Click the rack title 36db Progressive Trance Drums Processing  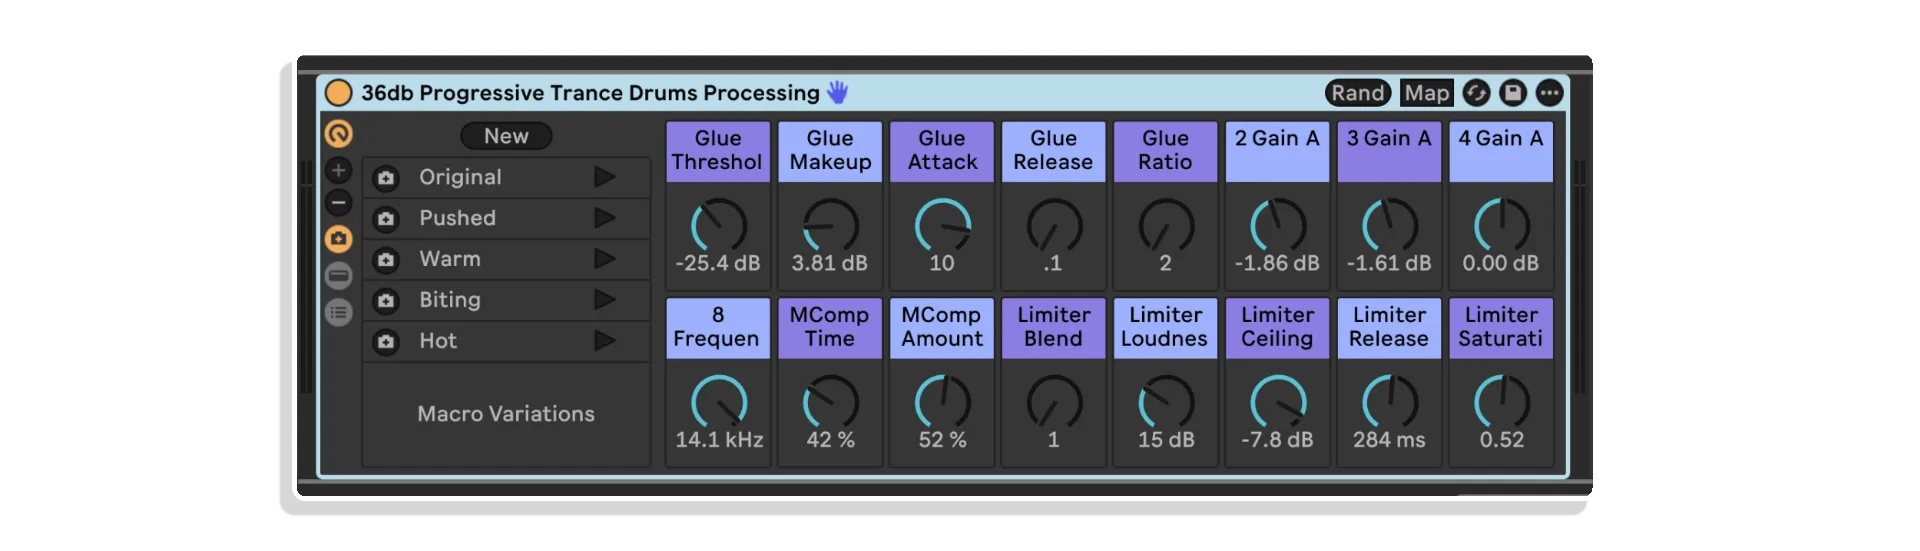click(x=590, y=93)
